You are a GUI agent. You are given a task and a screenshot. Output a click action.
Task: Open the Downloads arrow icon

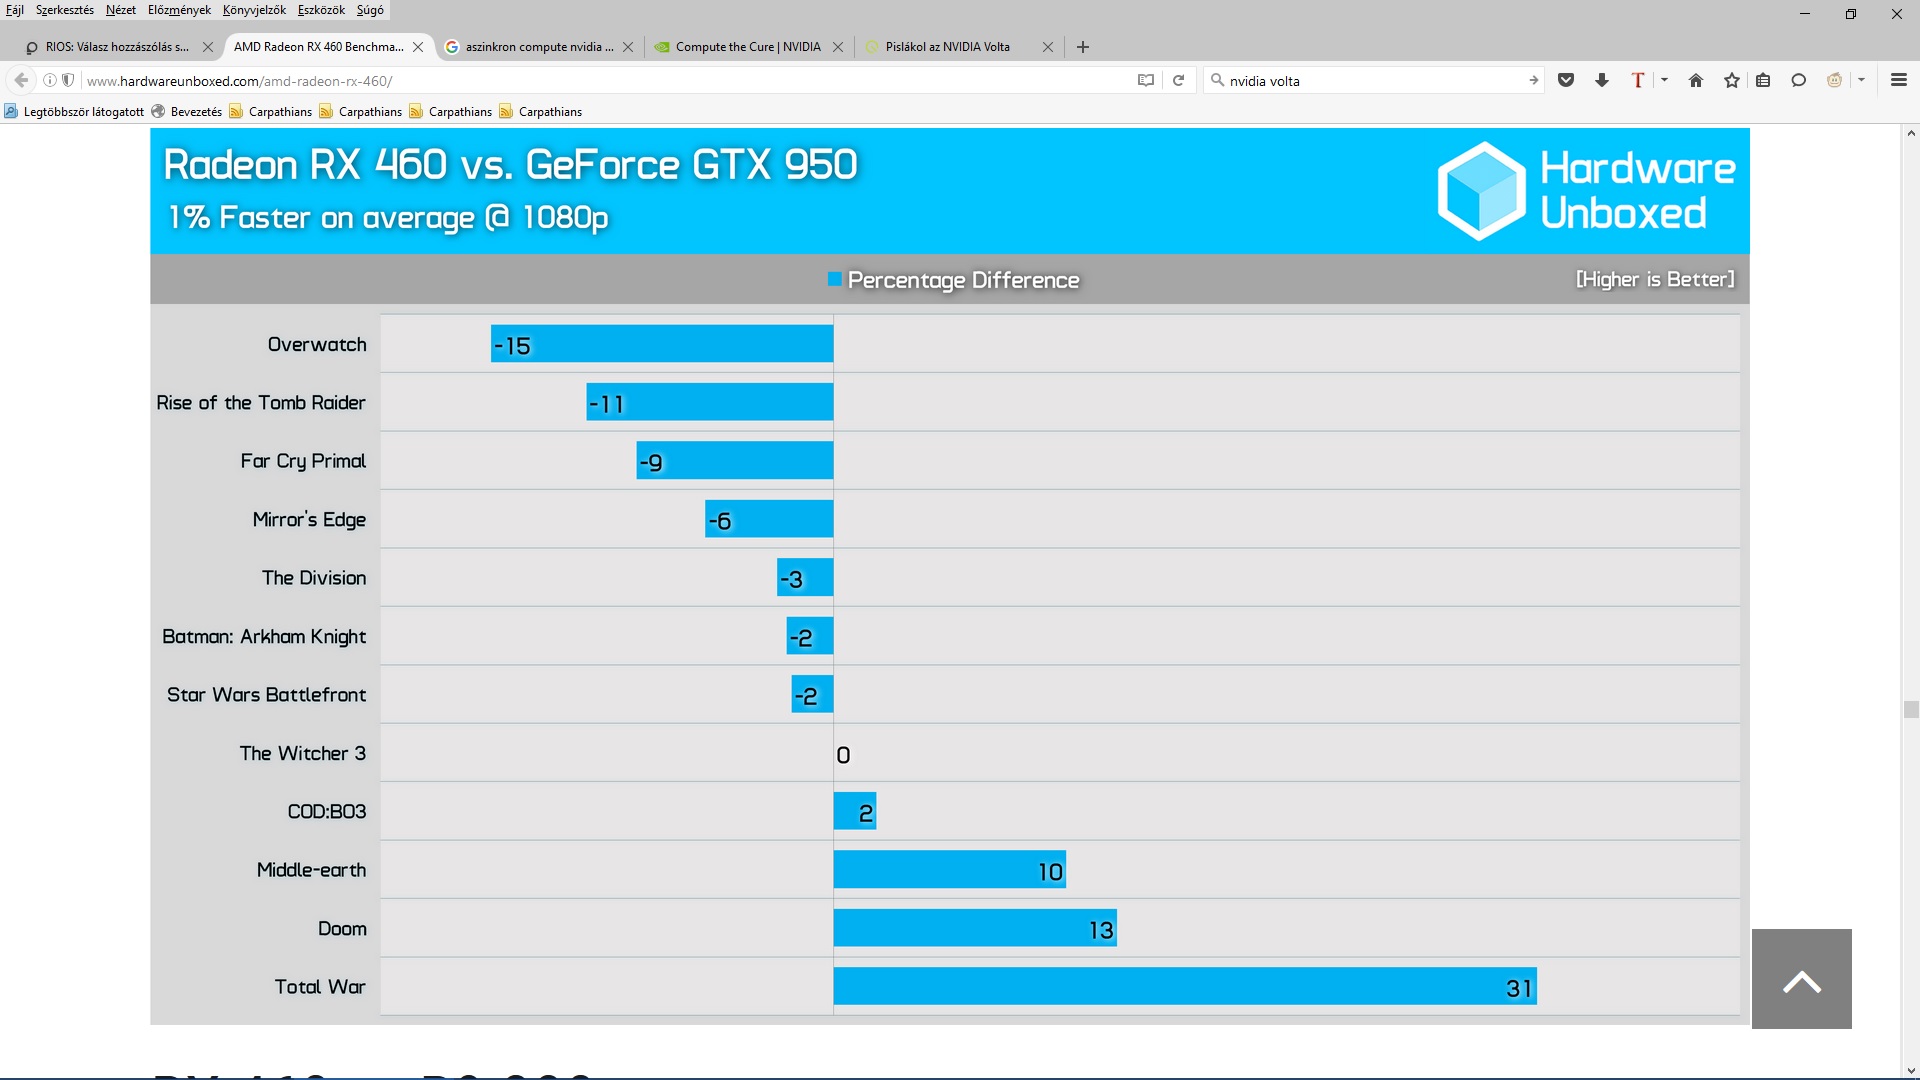(x=1602, y=80)
